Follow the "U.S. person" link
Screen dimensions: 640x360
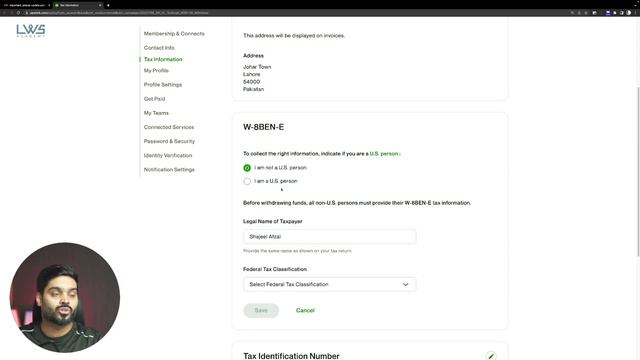point(384,154)
